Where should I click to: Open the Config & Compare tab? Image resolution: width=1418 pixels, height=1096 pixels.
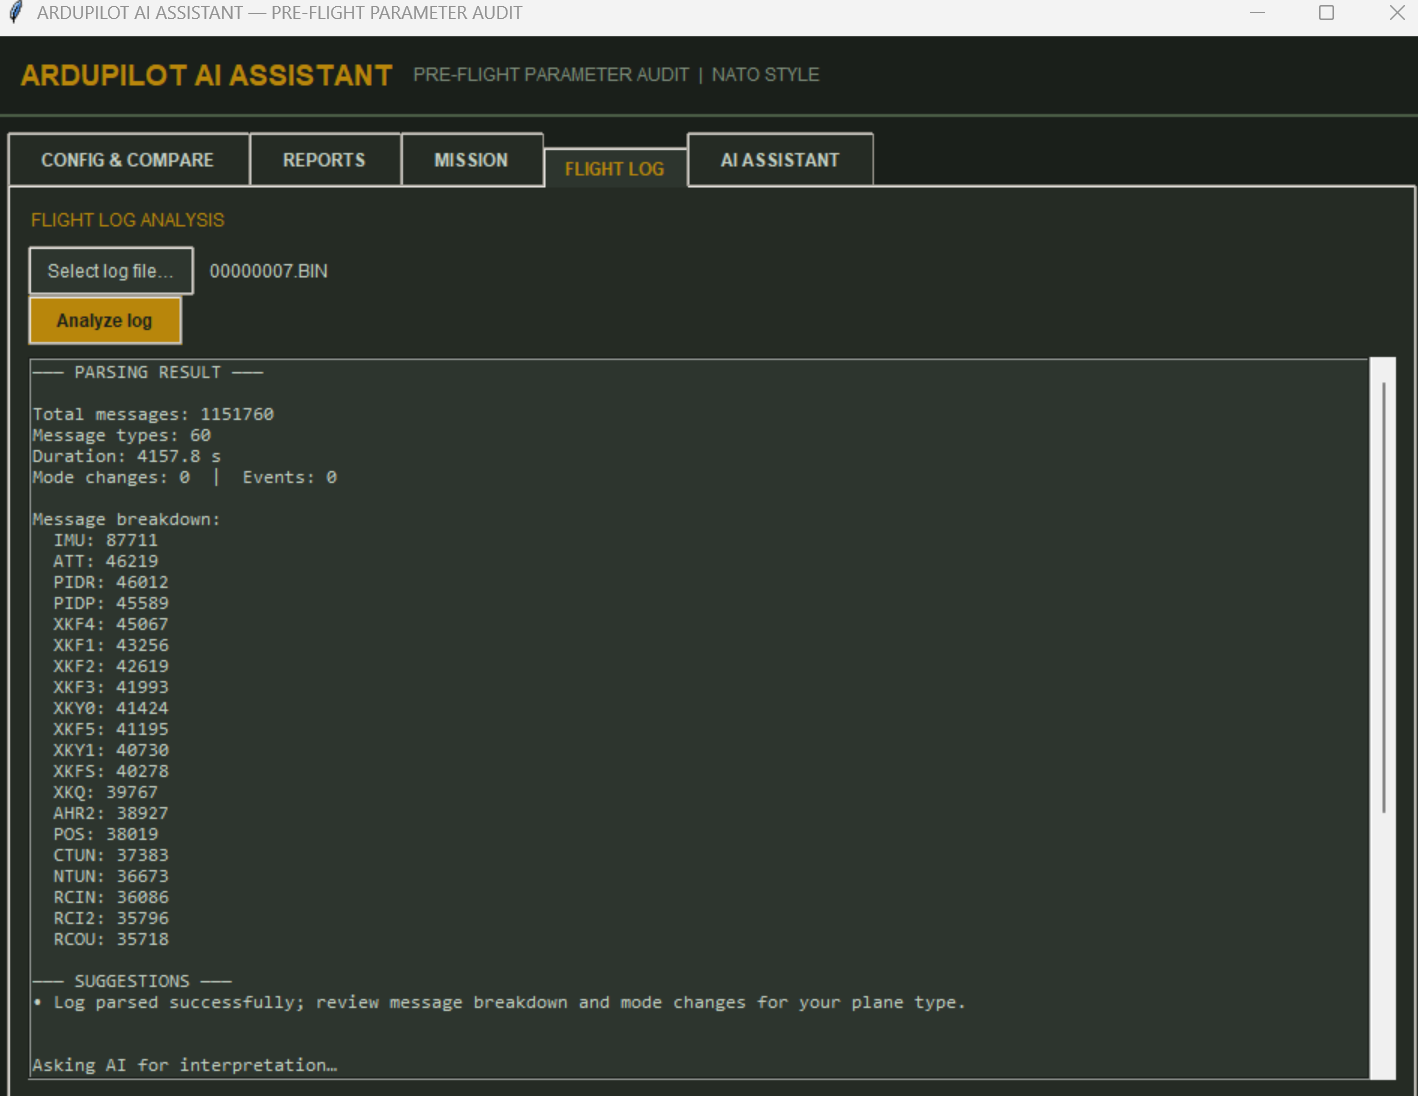(128, 160)
